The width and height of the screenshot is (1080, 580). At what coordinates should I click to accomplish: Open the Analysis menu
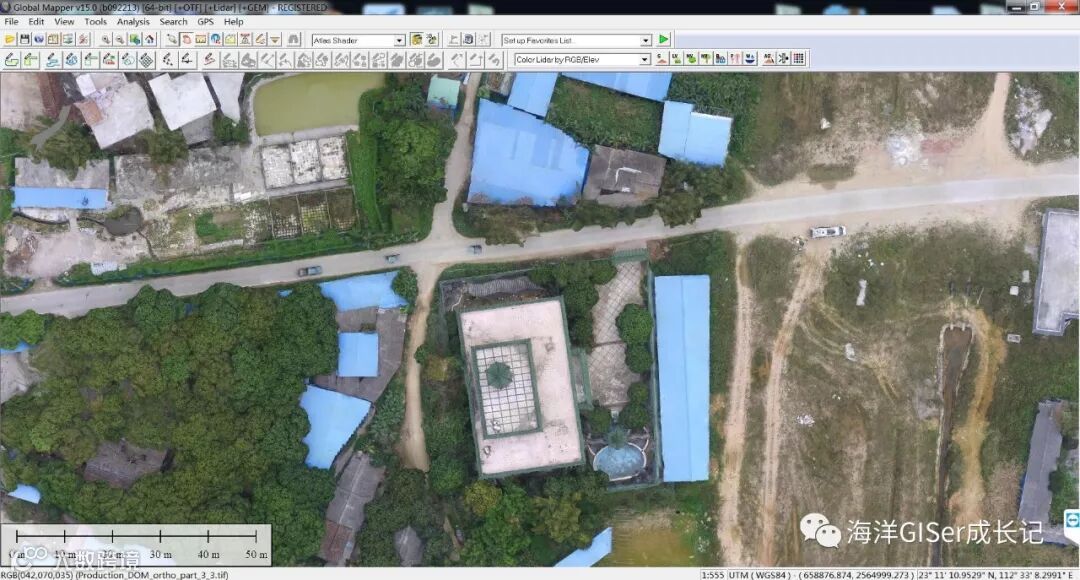coord(133,21)
